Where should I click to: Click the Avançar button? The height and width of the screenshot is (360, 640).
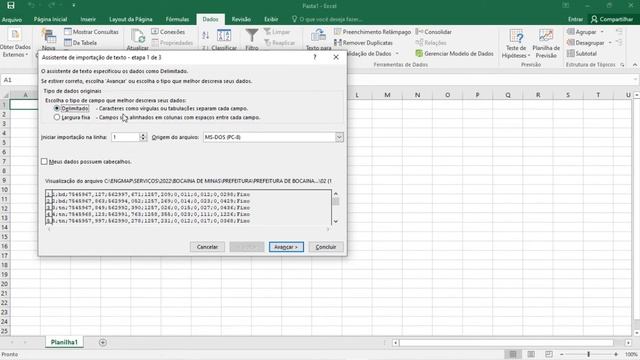coord(286,247)
